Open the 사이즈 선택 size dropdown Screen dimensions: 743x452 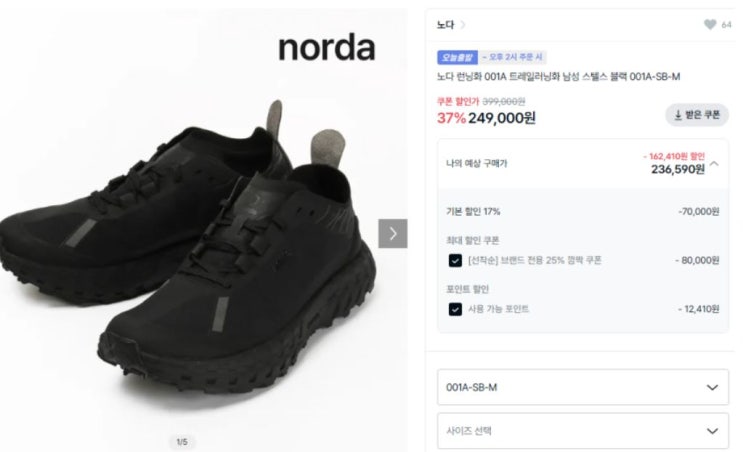(583, 431)
